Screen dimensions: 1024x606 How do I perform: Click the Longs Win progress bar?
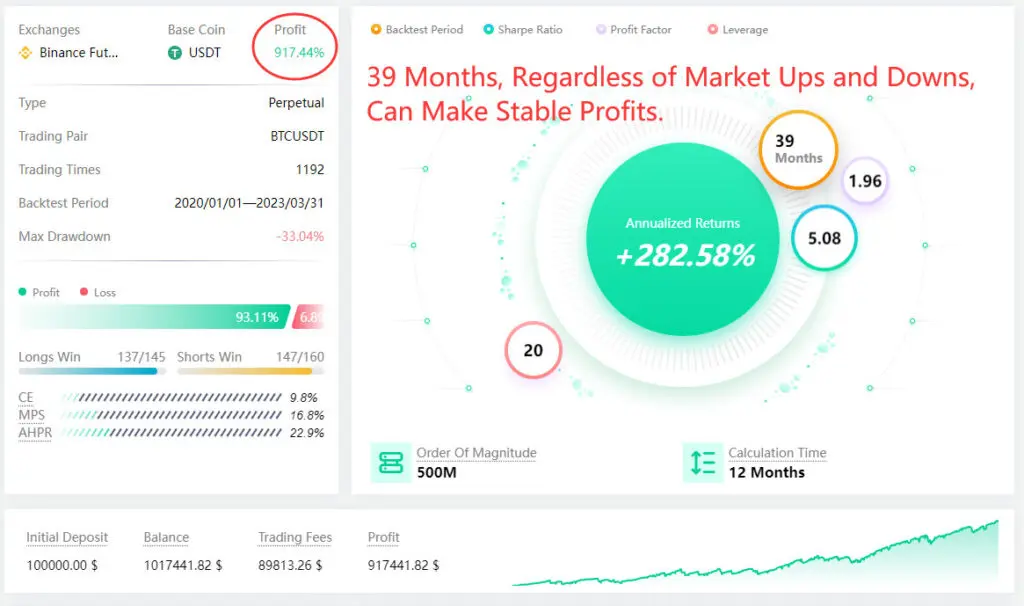point(92,371)
